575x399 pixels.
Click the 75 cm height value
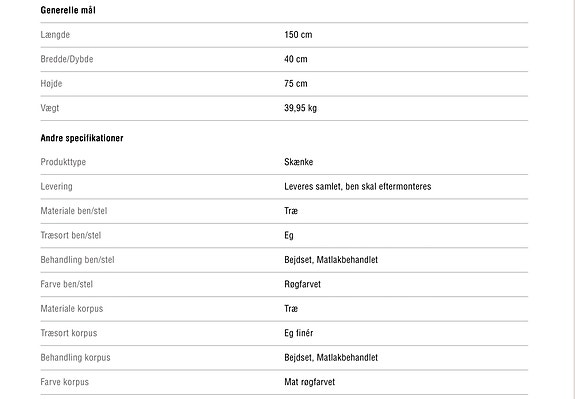tap(296, 84)
